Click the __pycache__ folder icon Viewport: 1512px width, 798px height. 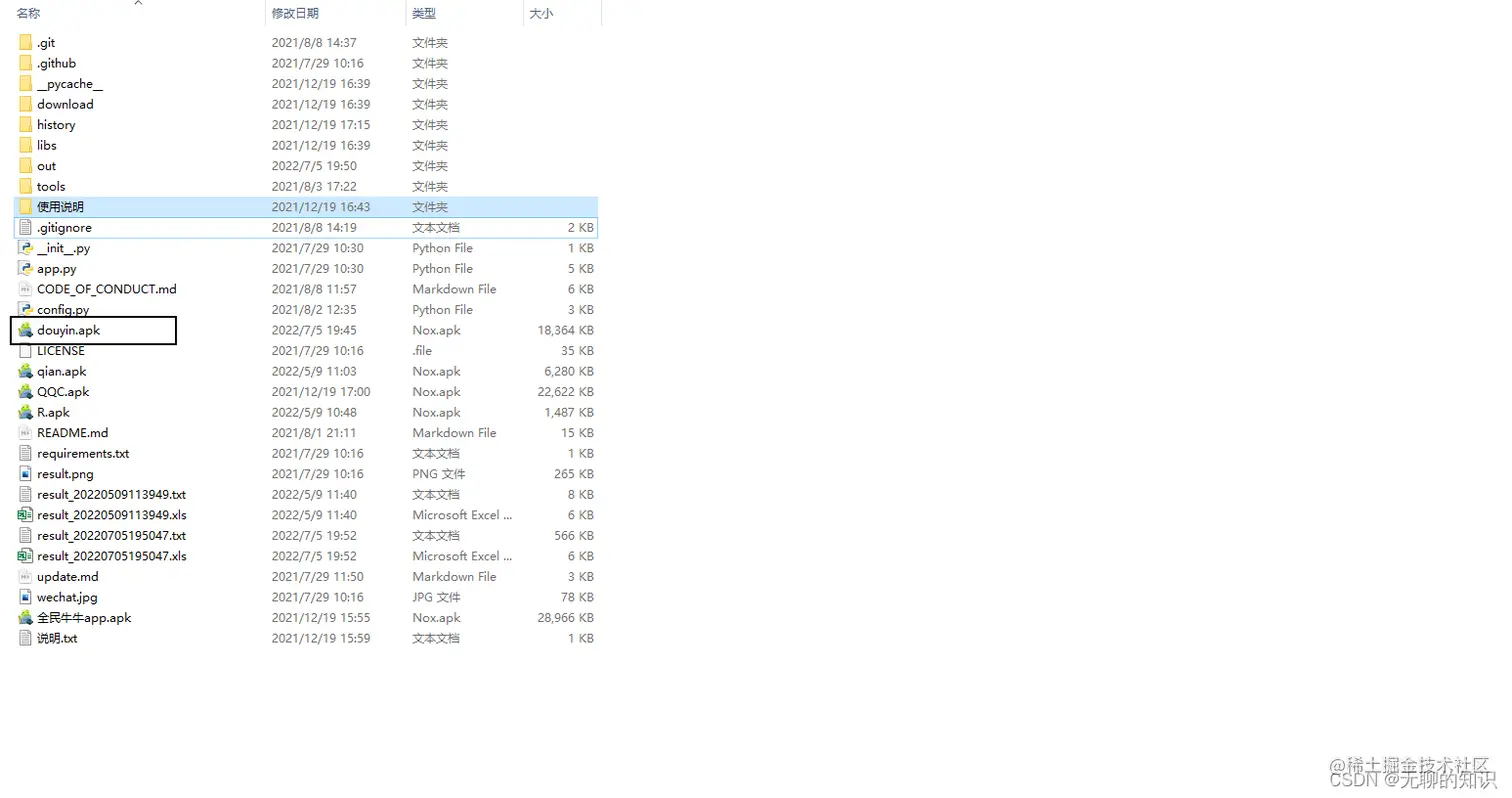coord(26,84)
